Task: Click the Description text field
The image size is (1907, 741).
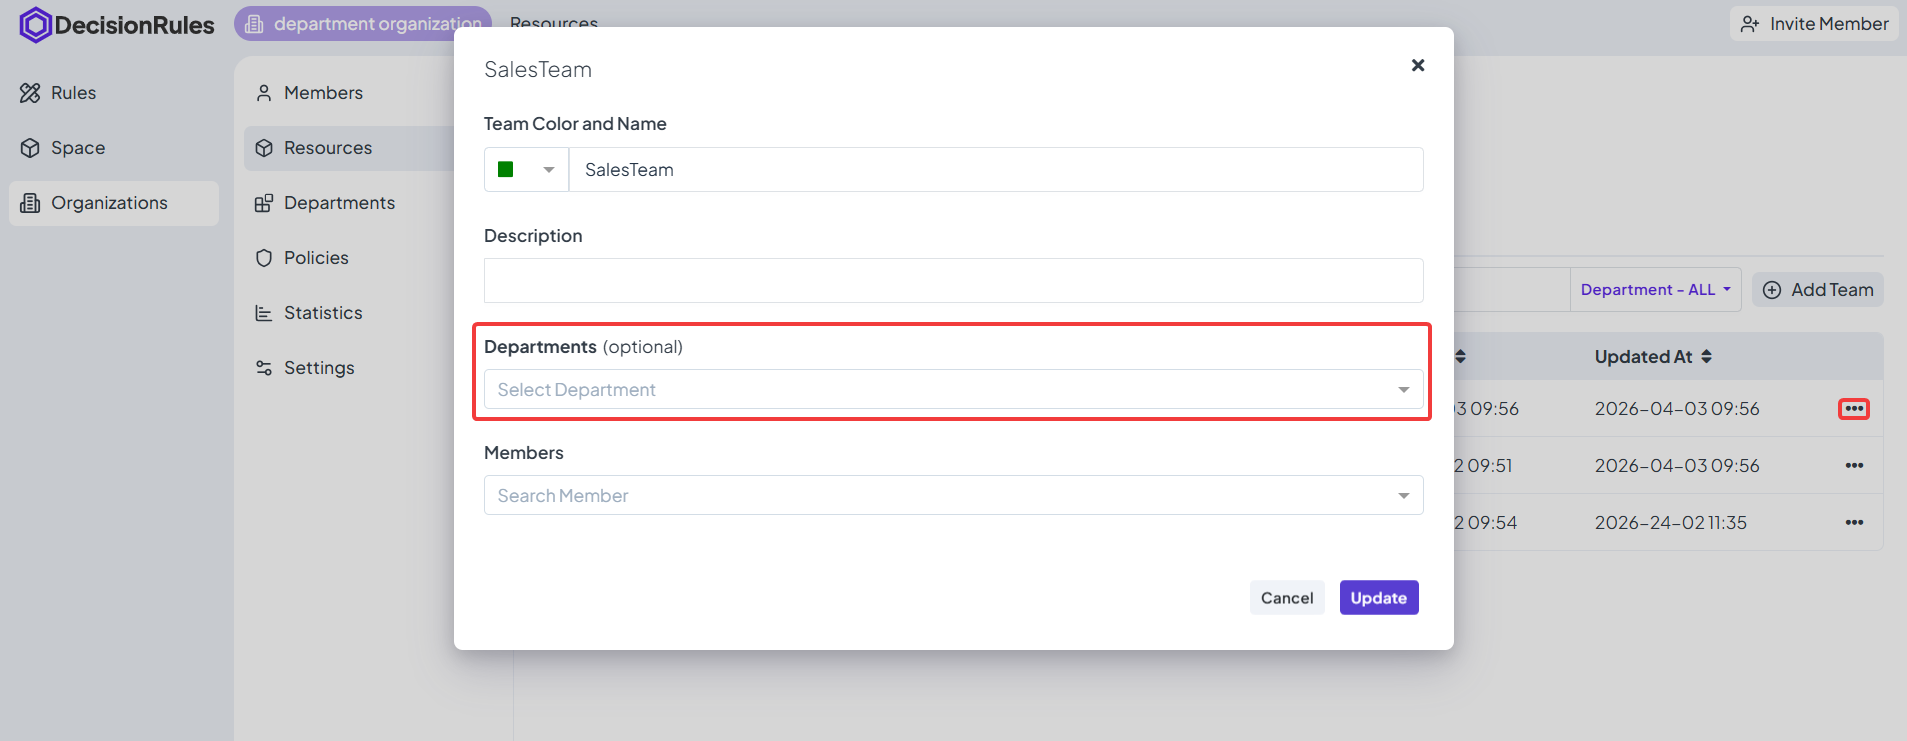Action: tap(953, 281)
